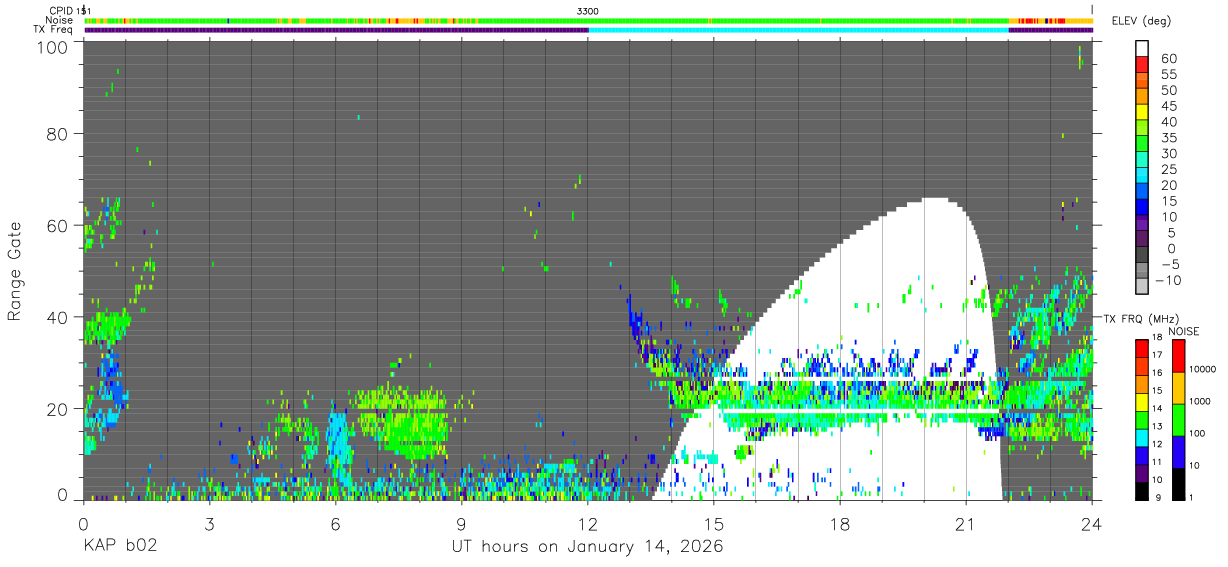Click the "ELEV (deg)" color bar title
Image resolution: width=1228 pixels, height=567 pixels.
pos(1143,21)
